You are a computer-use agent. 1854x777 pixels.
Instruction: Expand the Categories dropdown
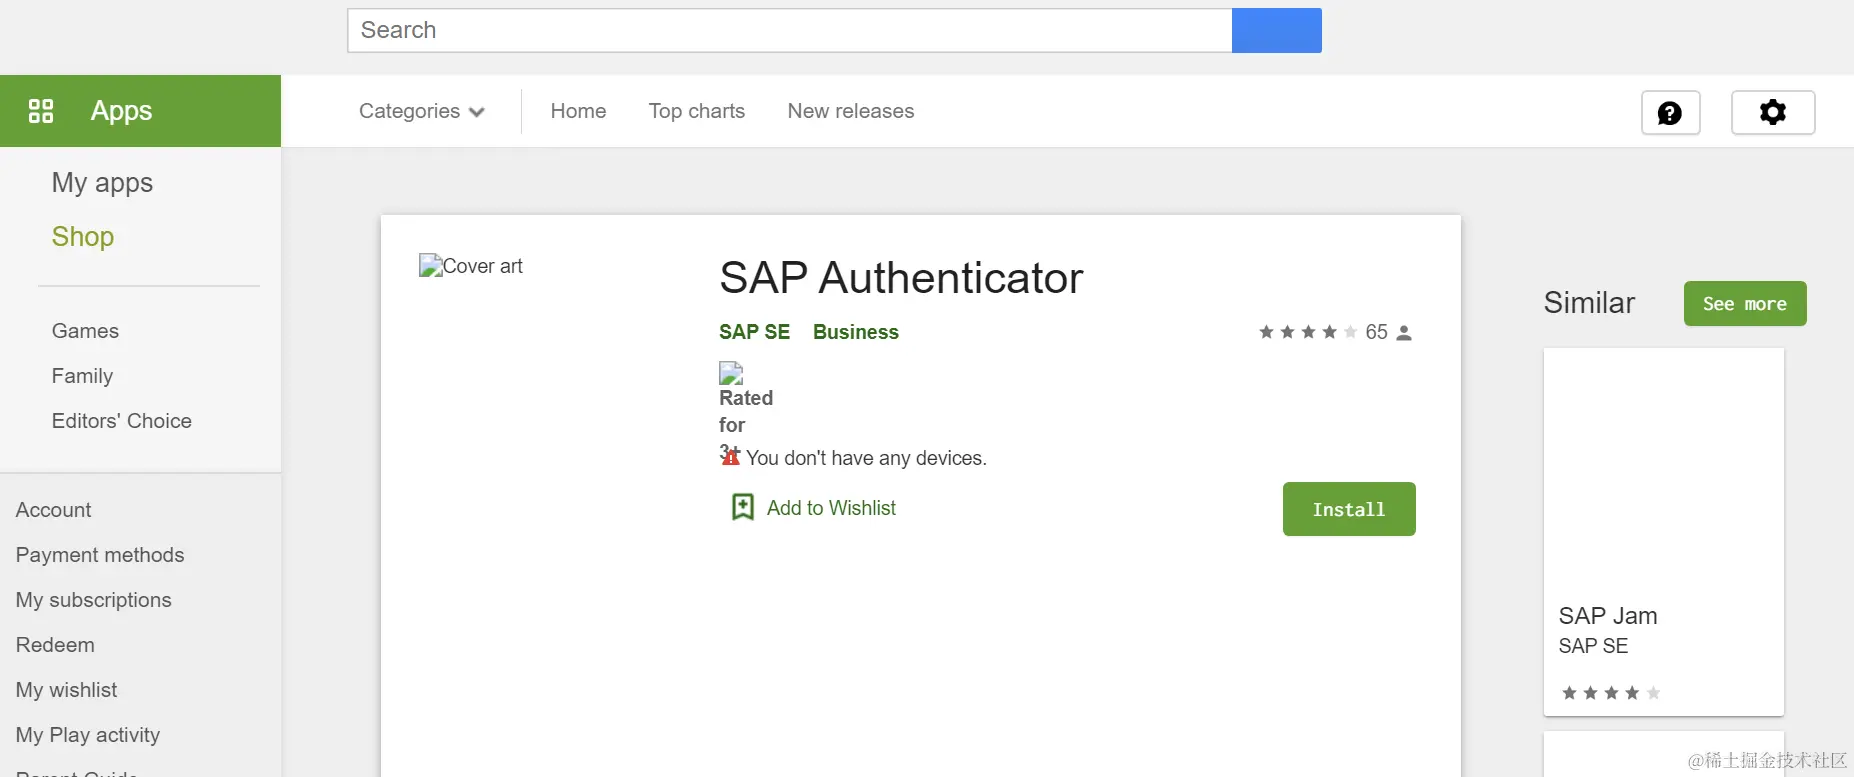click(x=421, y=111)
